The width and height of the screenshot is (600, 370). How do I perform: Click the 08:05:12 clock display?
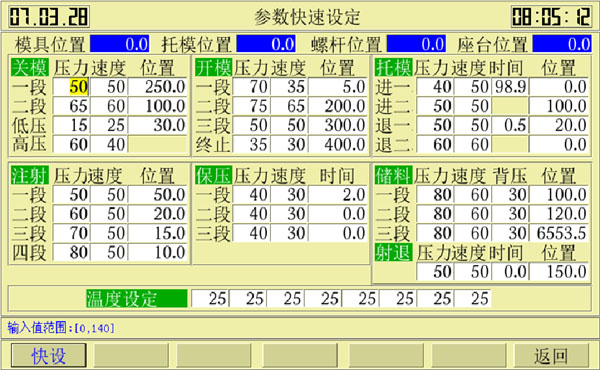551,16
